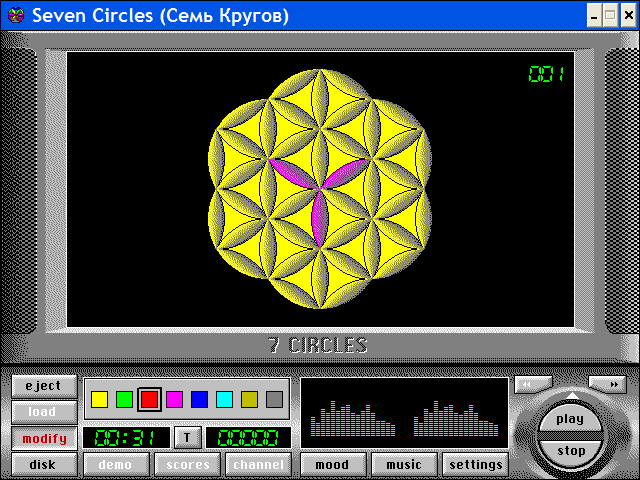The height and width of the screenshot is (480, 640).
Task: Click the magenta petal pointing upper-right
Action: pyautogui.click(x=346, y=173)
